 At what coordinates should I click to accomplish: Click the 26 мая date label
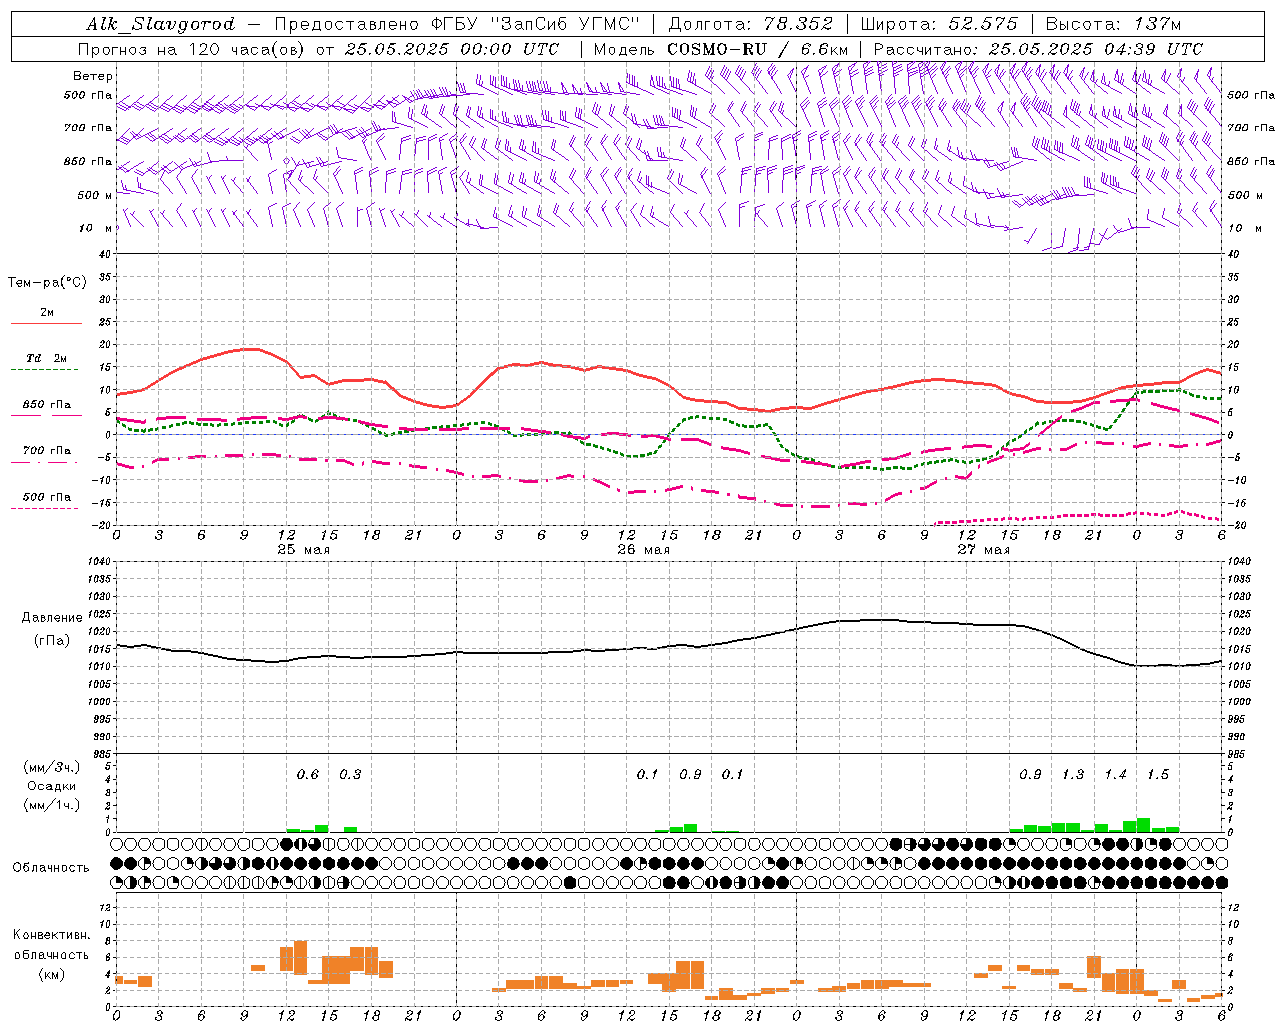click(643, 550)
